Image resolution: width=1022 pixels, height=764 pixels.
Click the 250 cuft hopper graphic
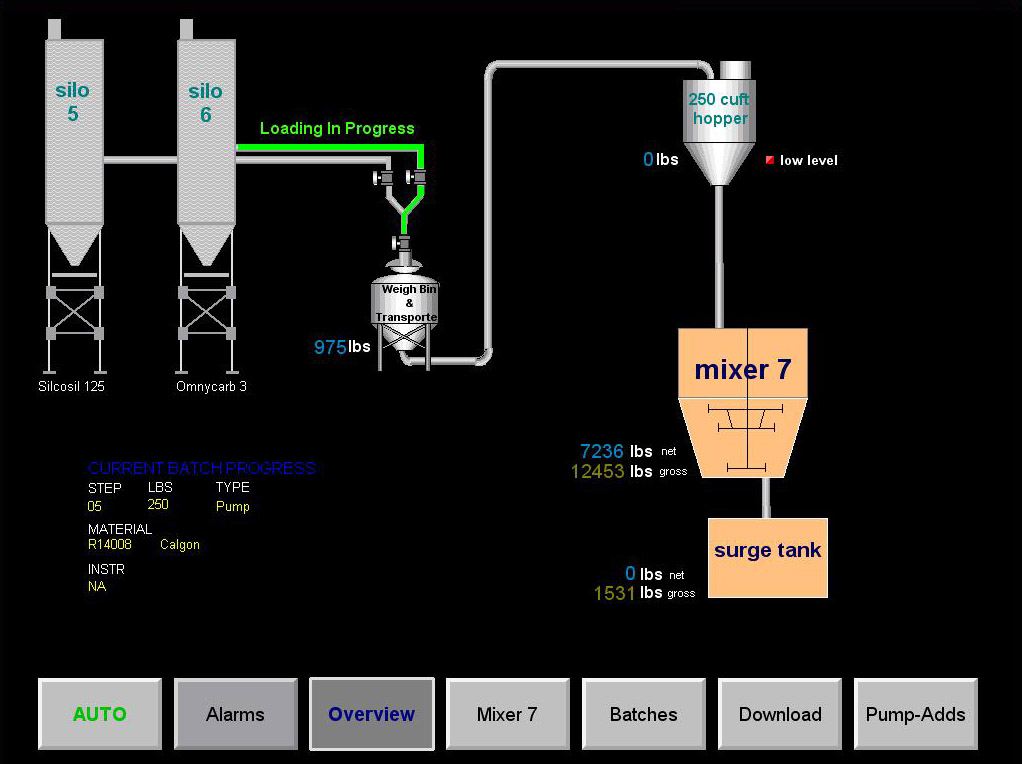click(x=719, y=123)
